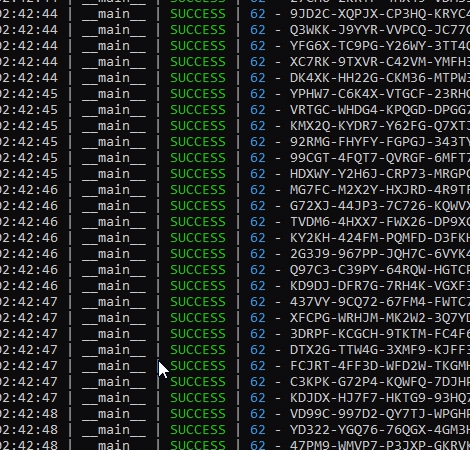This screenshot has width=470, height=450.
Task: Click SUCCESS on the 92RMG-FHYFY row
Action: point(198,142)
